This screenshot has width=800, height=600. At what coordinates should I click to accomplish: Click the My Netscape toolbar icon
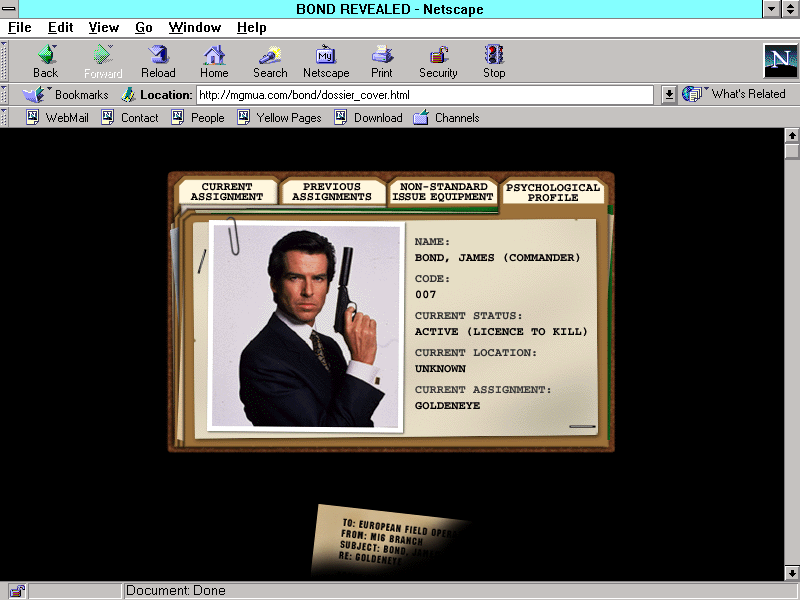(326, 55)
